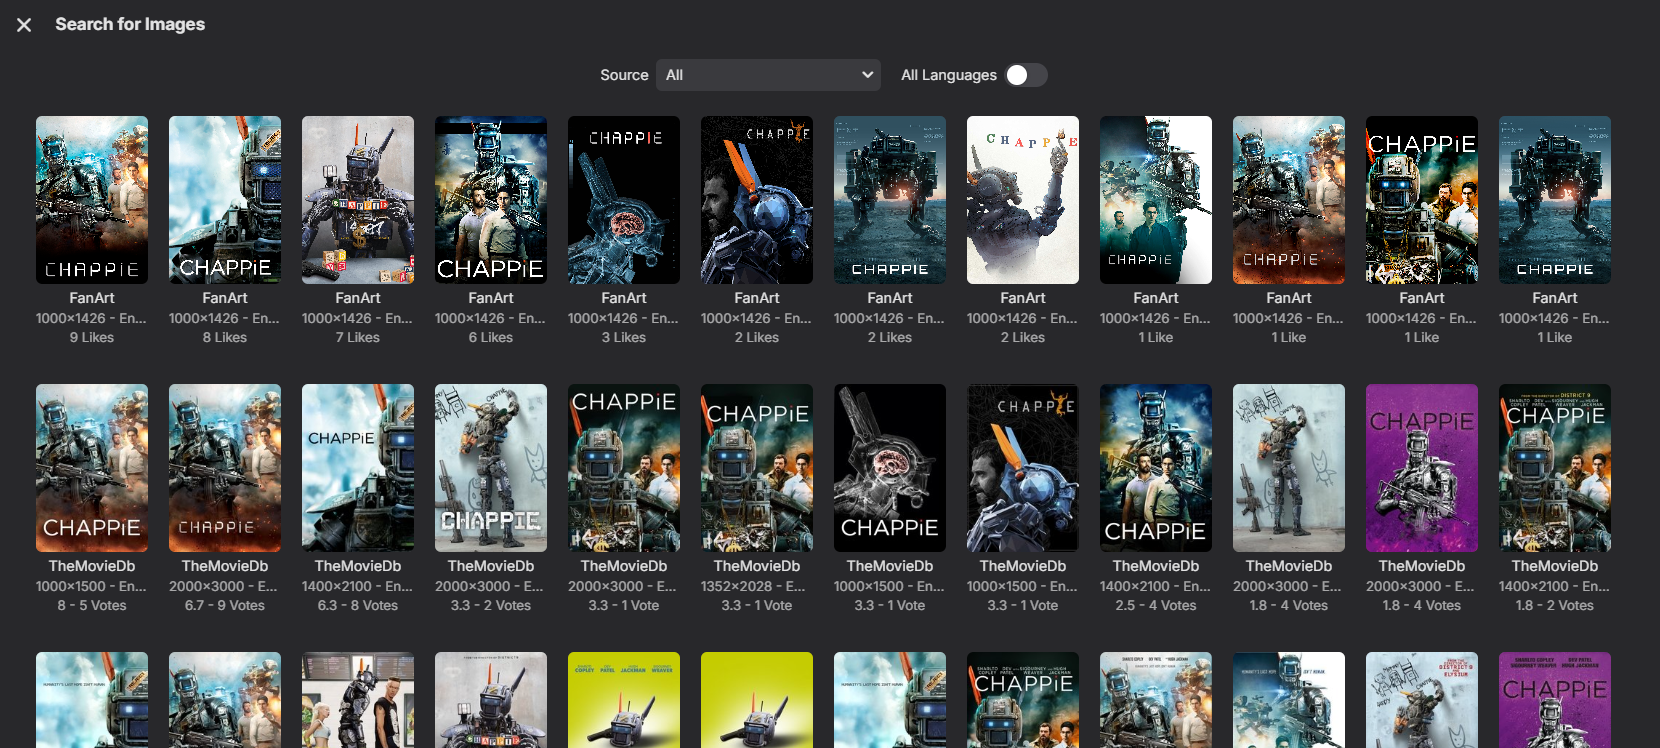Pick the TheMovieDb poster rated 8 with 5 Votes
1660x748 pixels.
tap(92, 468)
